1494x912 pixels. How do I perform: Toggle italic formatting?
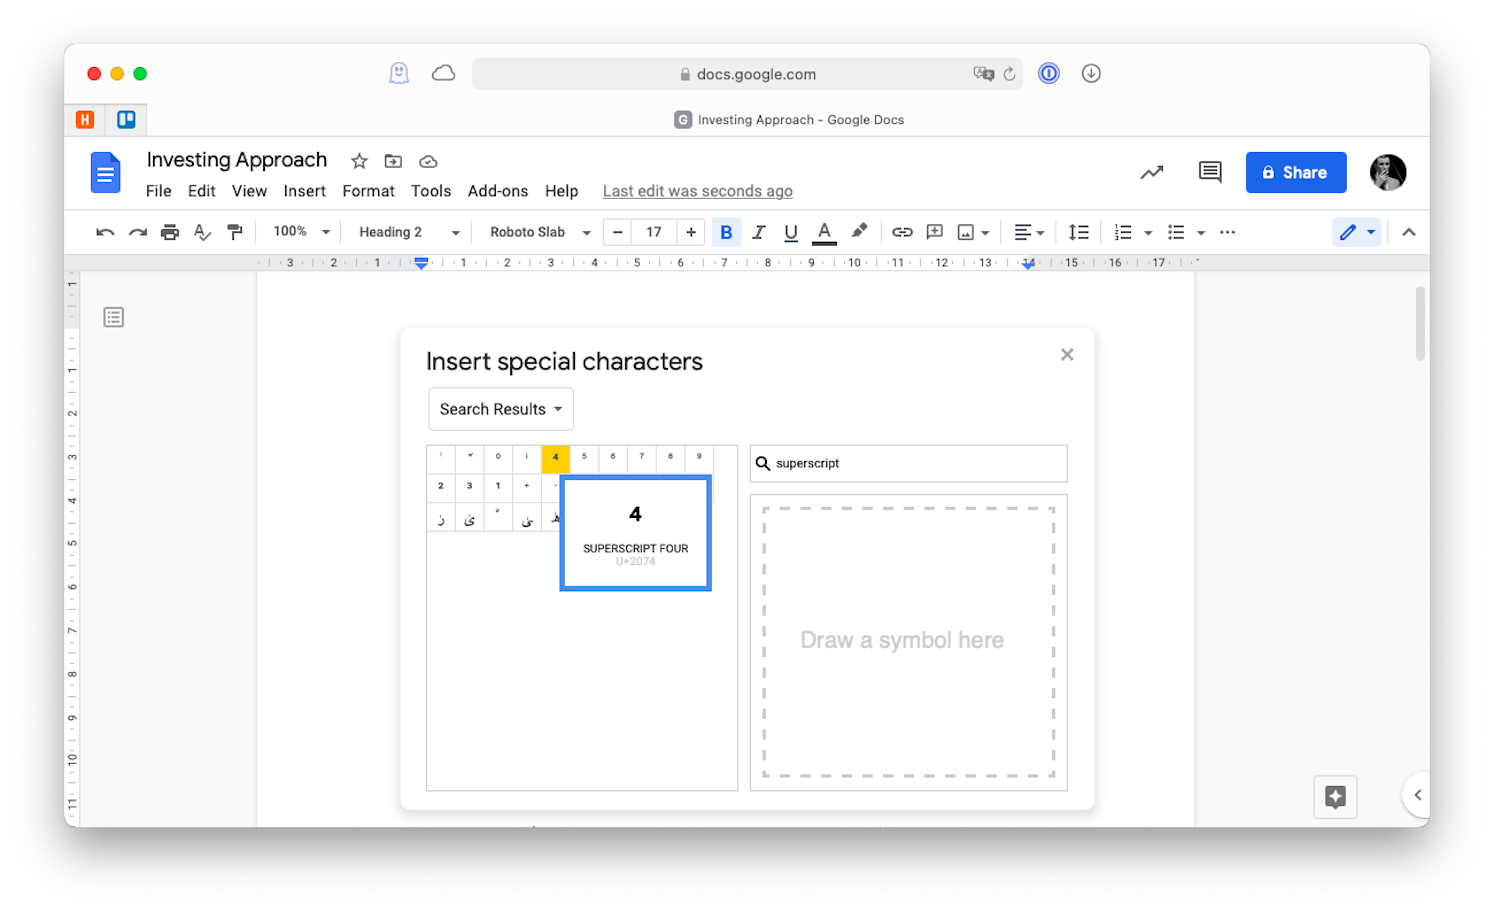758,231
